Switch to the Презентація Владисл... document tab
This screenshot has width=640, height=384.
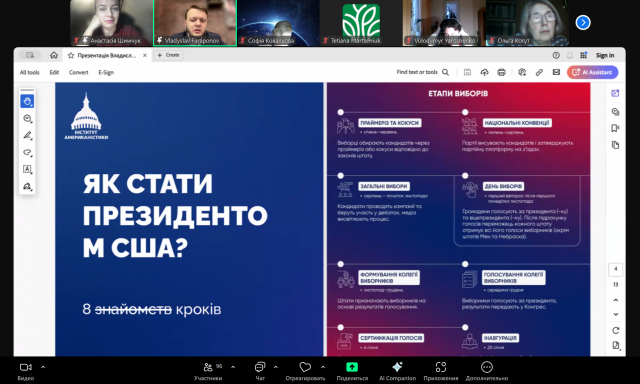click(x=107, y=55)
